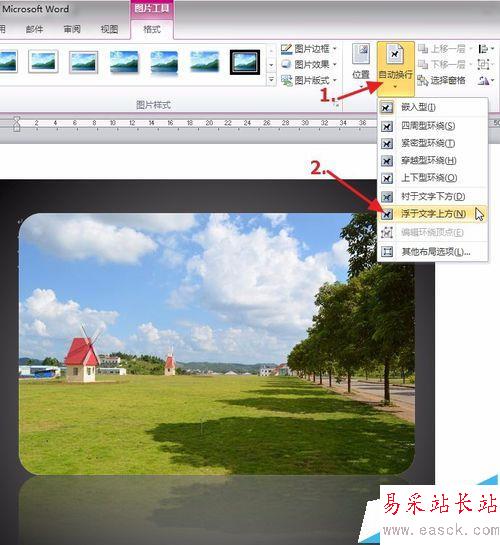Viewport: 500px width, 545px height.
Task: Apply the white-framed picture style thumbnail
Action: [x=43, y=62]
